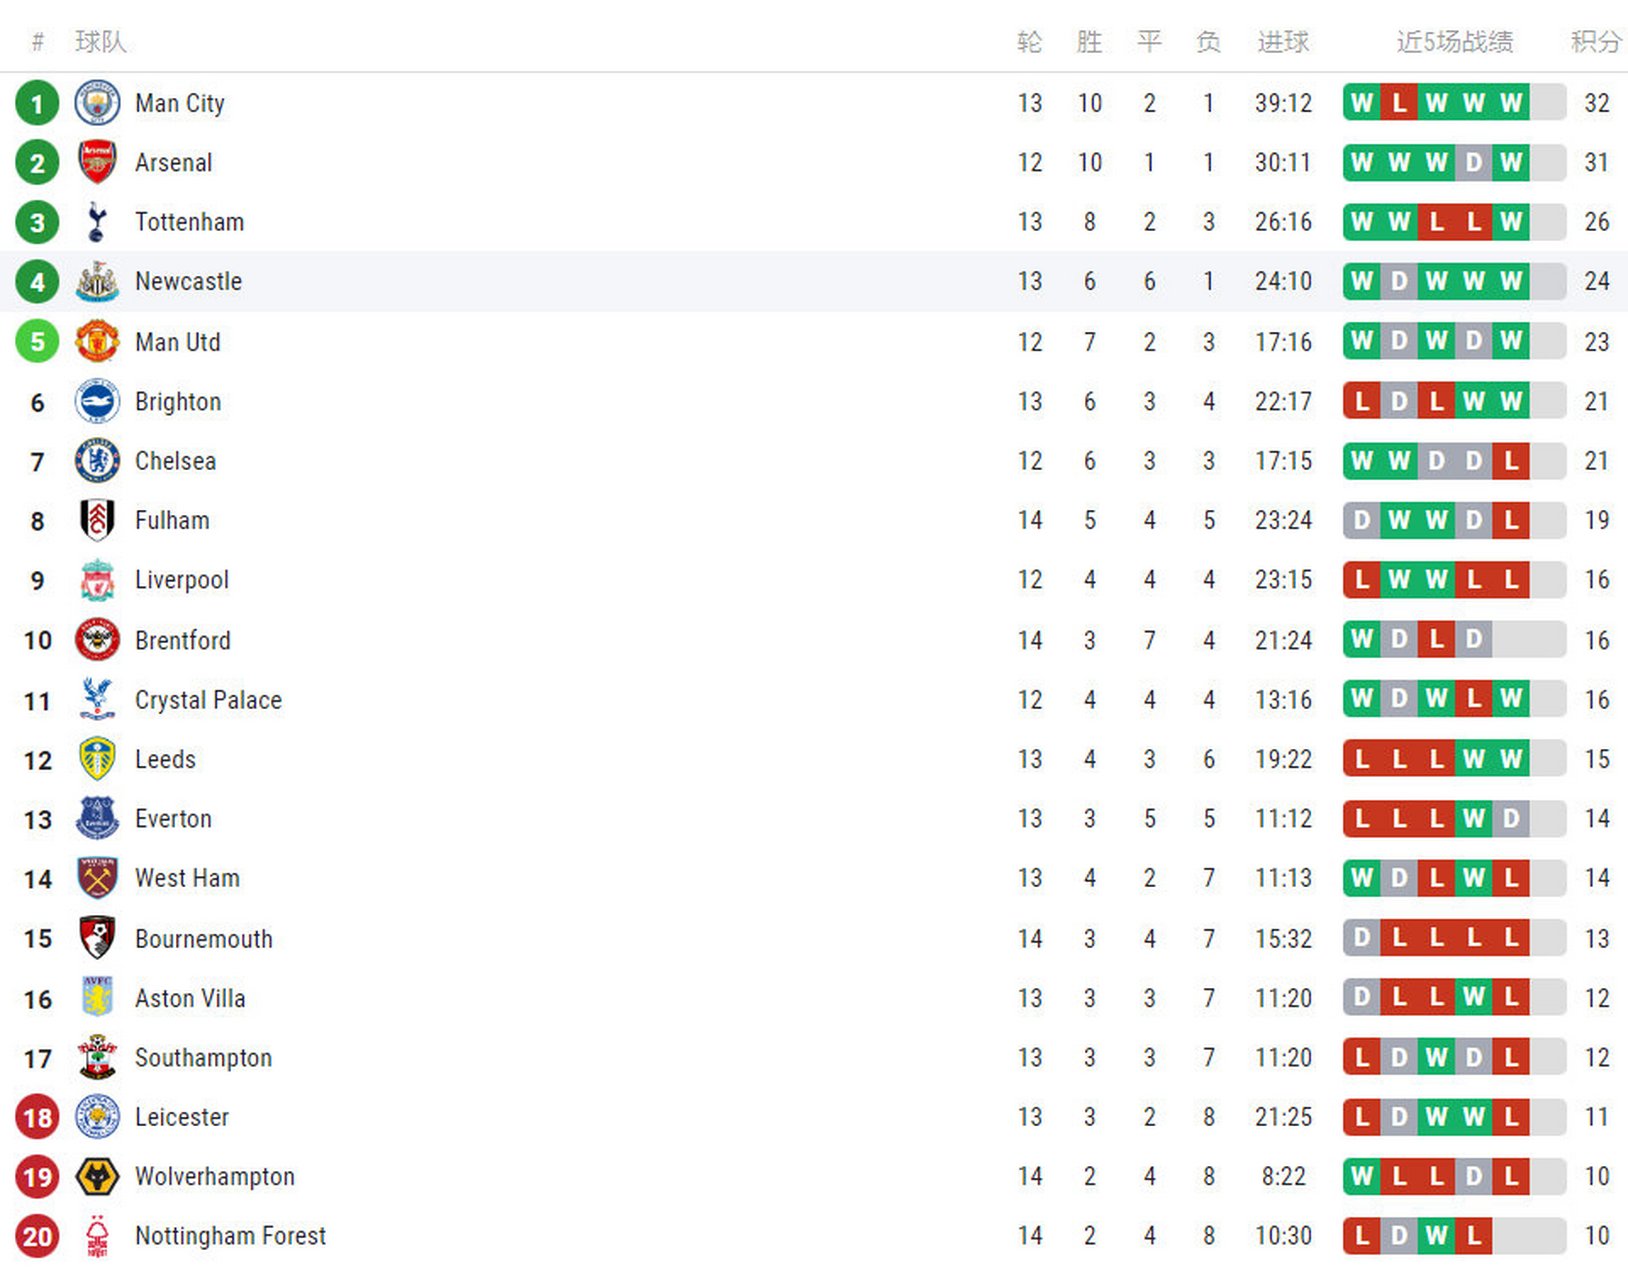The image size is (1628, 1280).
Task: Click the Crystal Palace eagle crest
Action: (97, 699)
